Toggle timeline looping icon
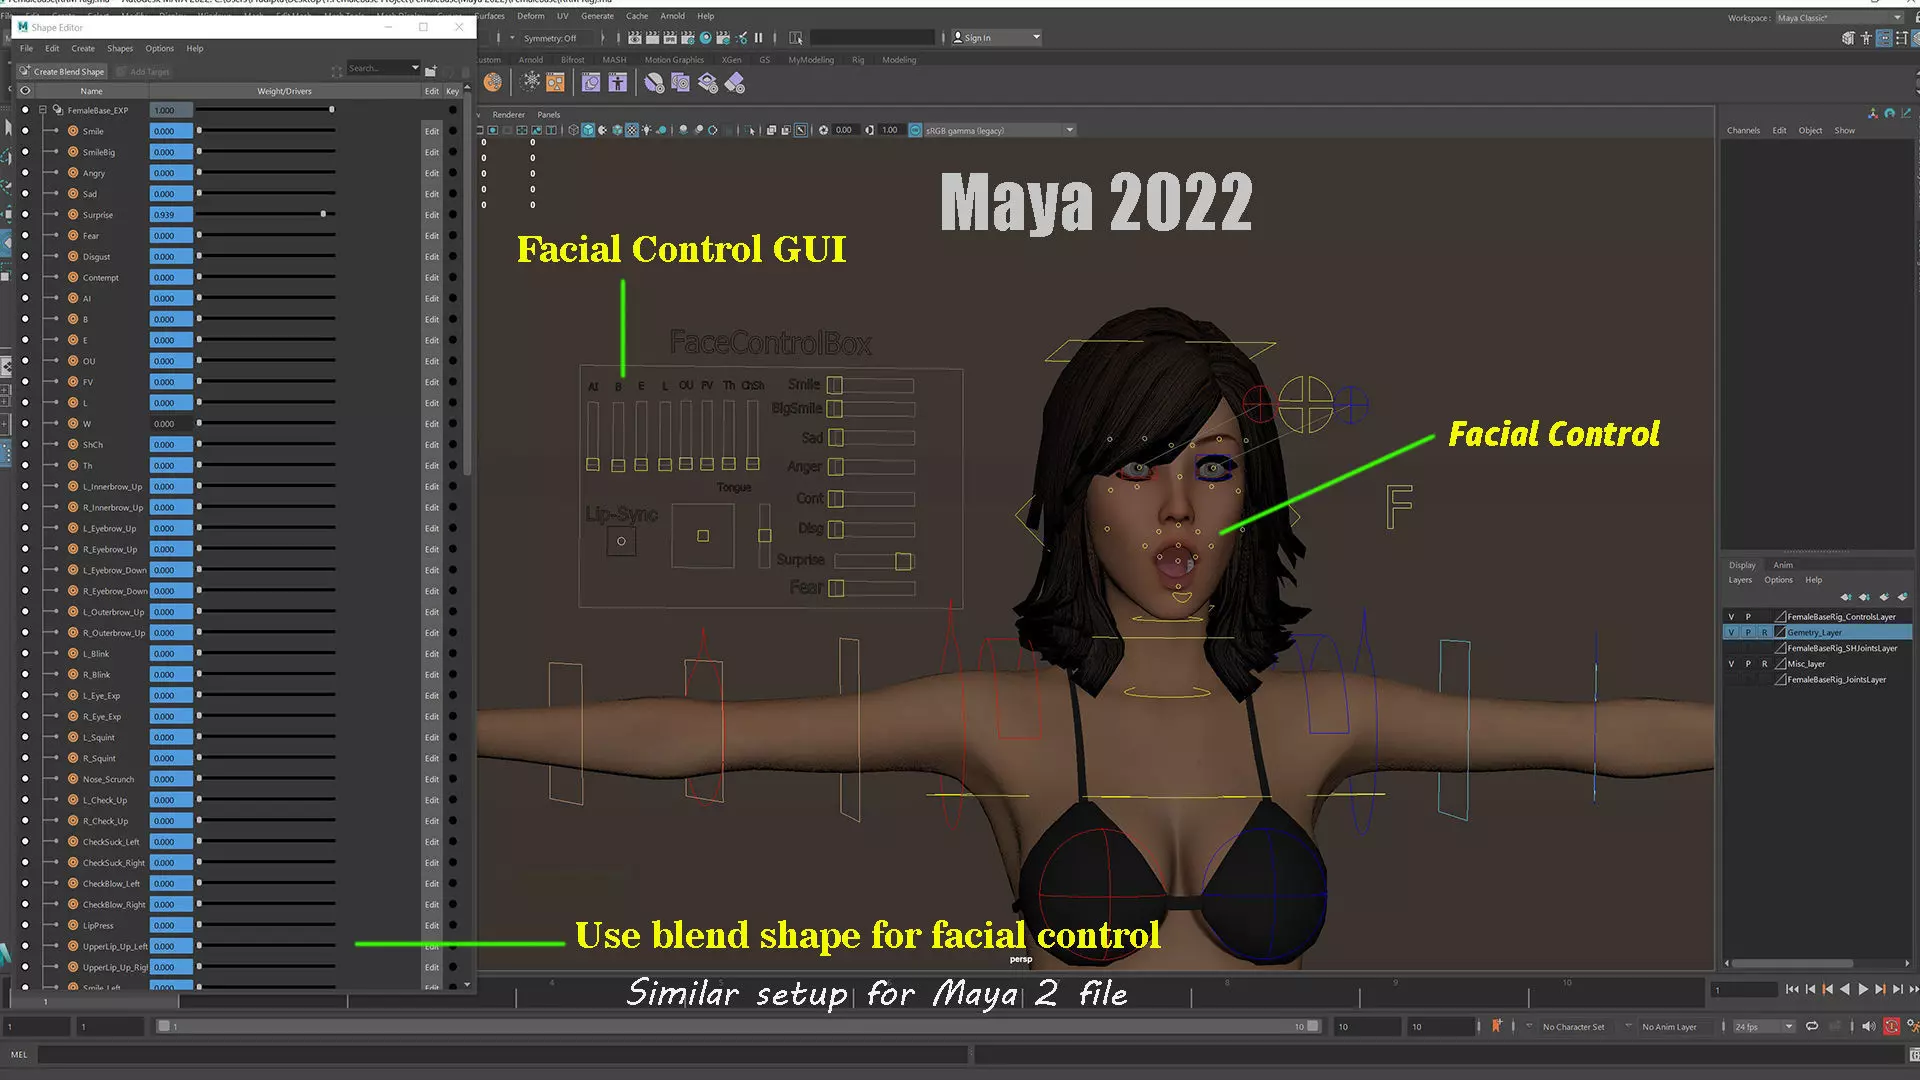The height and width of the screenshot is (1080, 1920). (1812, 1026)
